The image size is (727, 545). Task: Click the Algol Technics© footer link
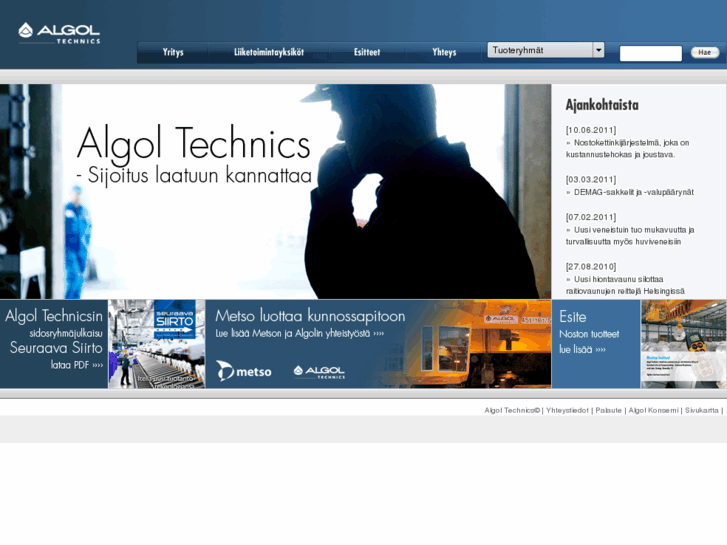click(x=512, y=410)
